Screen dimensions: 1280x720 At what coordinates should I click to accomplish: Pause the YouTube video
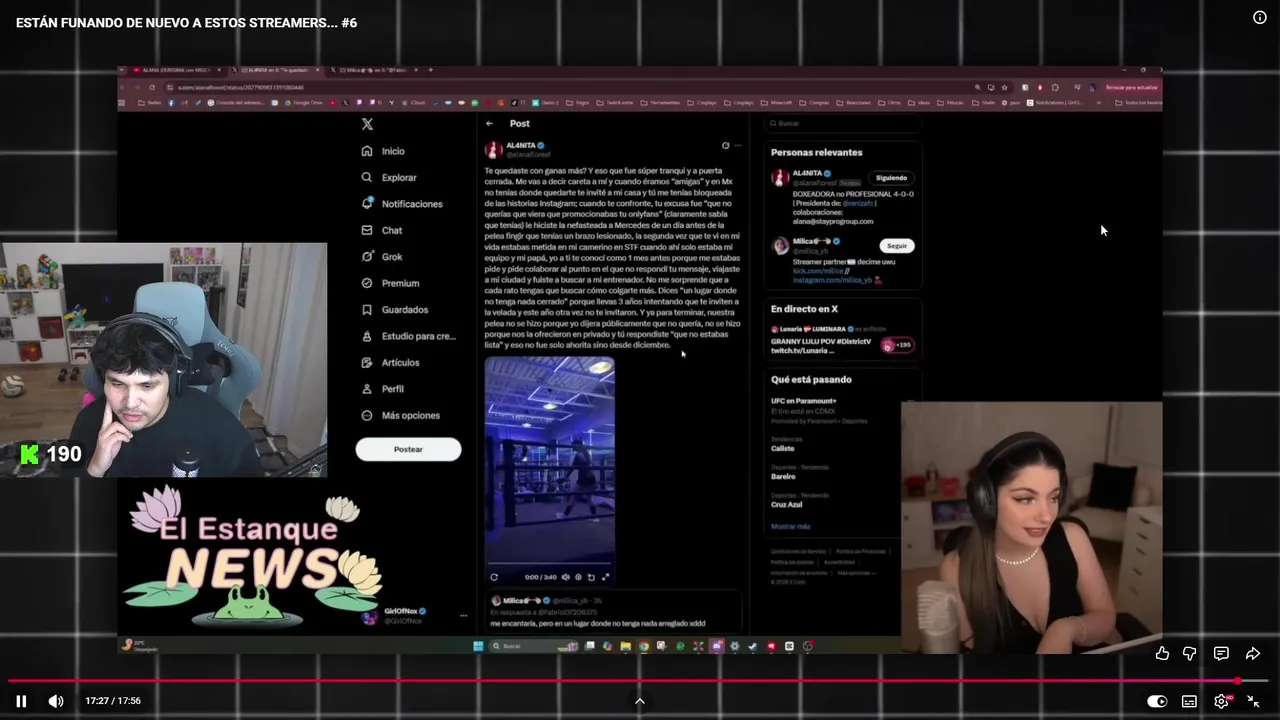point(21,701)
